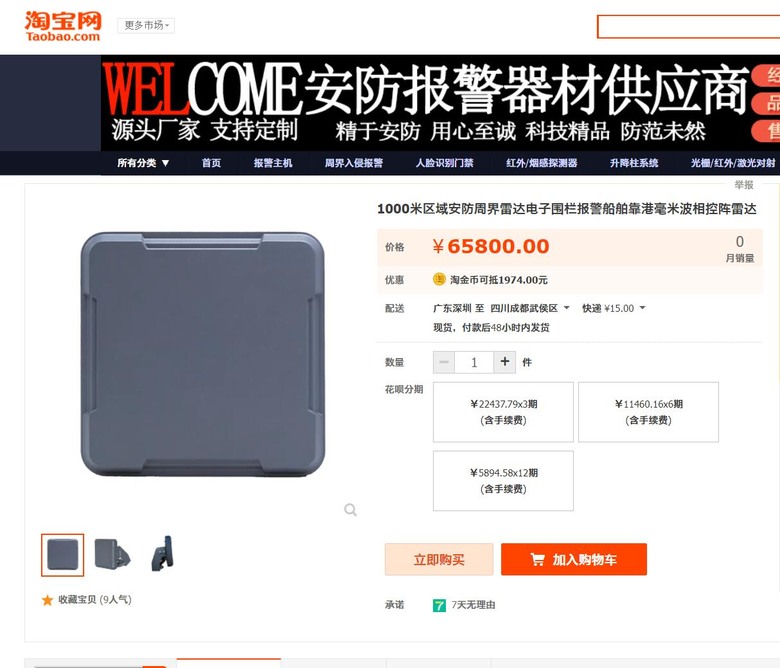Open the 更多市场 dropdown
The height and width of the screenshot is (668, 780).
pos(146,25)
